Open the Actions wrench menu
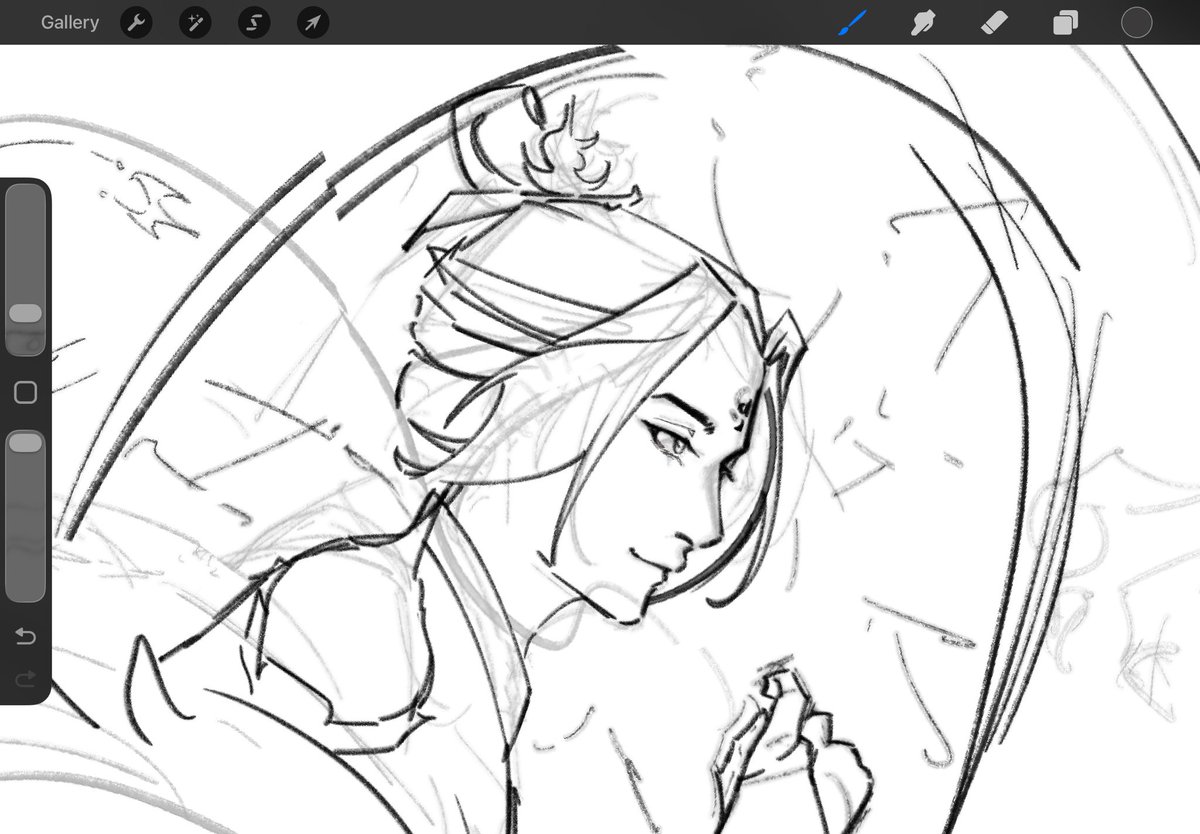The height and width of the screenshot is (834, 1200). pyautogui.click(x=136, y=22)
